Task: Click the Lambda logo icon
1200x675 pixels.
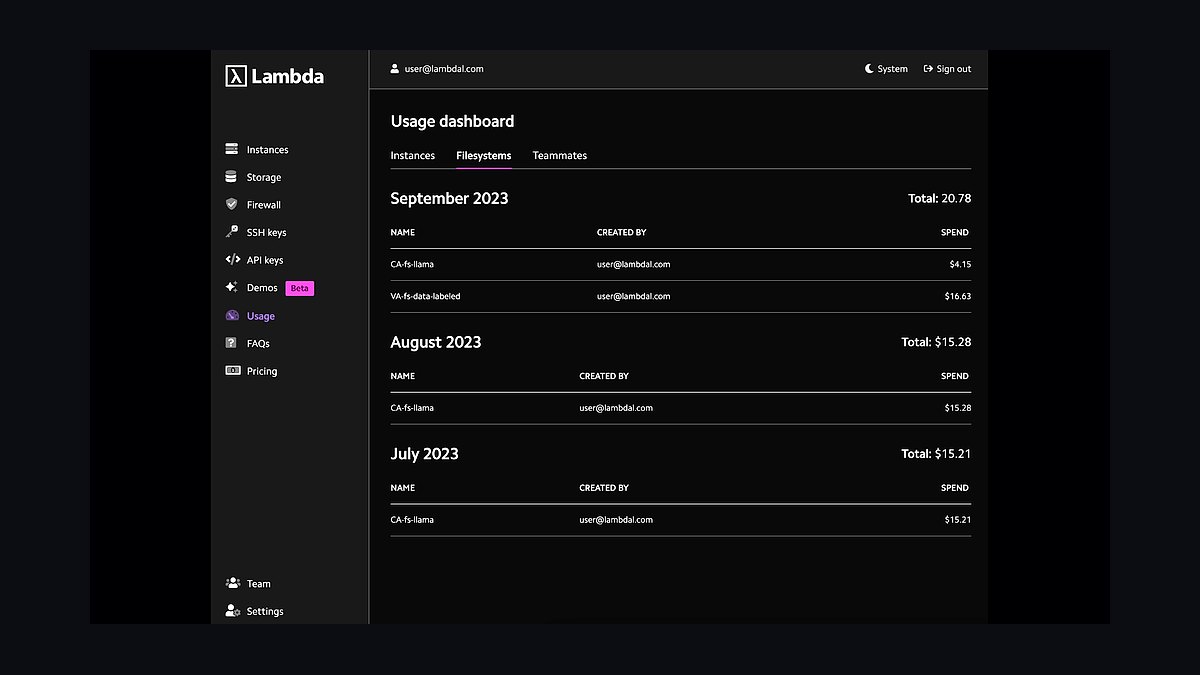Action: click(x=236, y=76)
